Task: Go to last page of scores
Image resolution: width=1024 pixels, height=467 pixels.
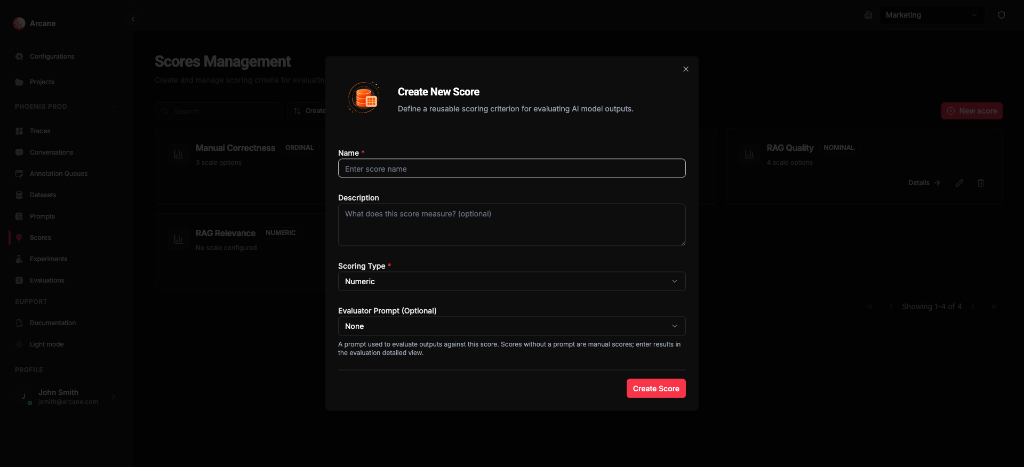Action: click(x=994, y=306)
